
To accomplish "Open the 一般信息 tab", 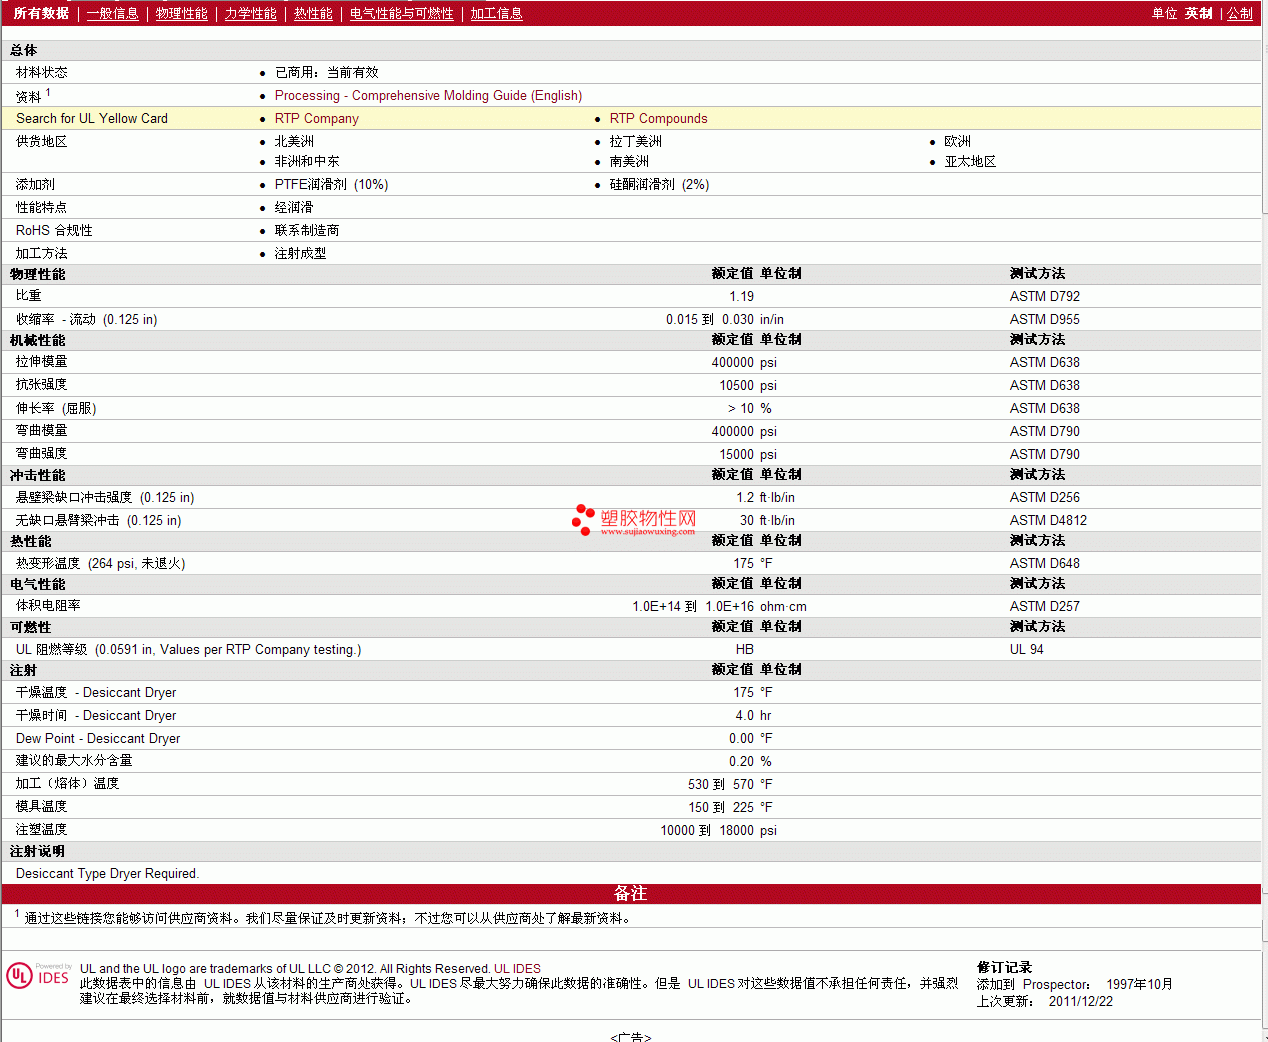I will click(x=112, y=13).
